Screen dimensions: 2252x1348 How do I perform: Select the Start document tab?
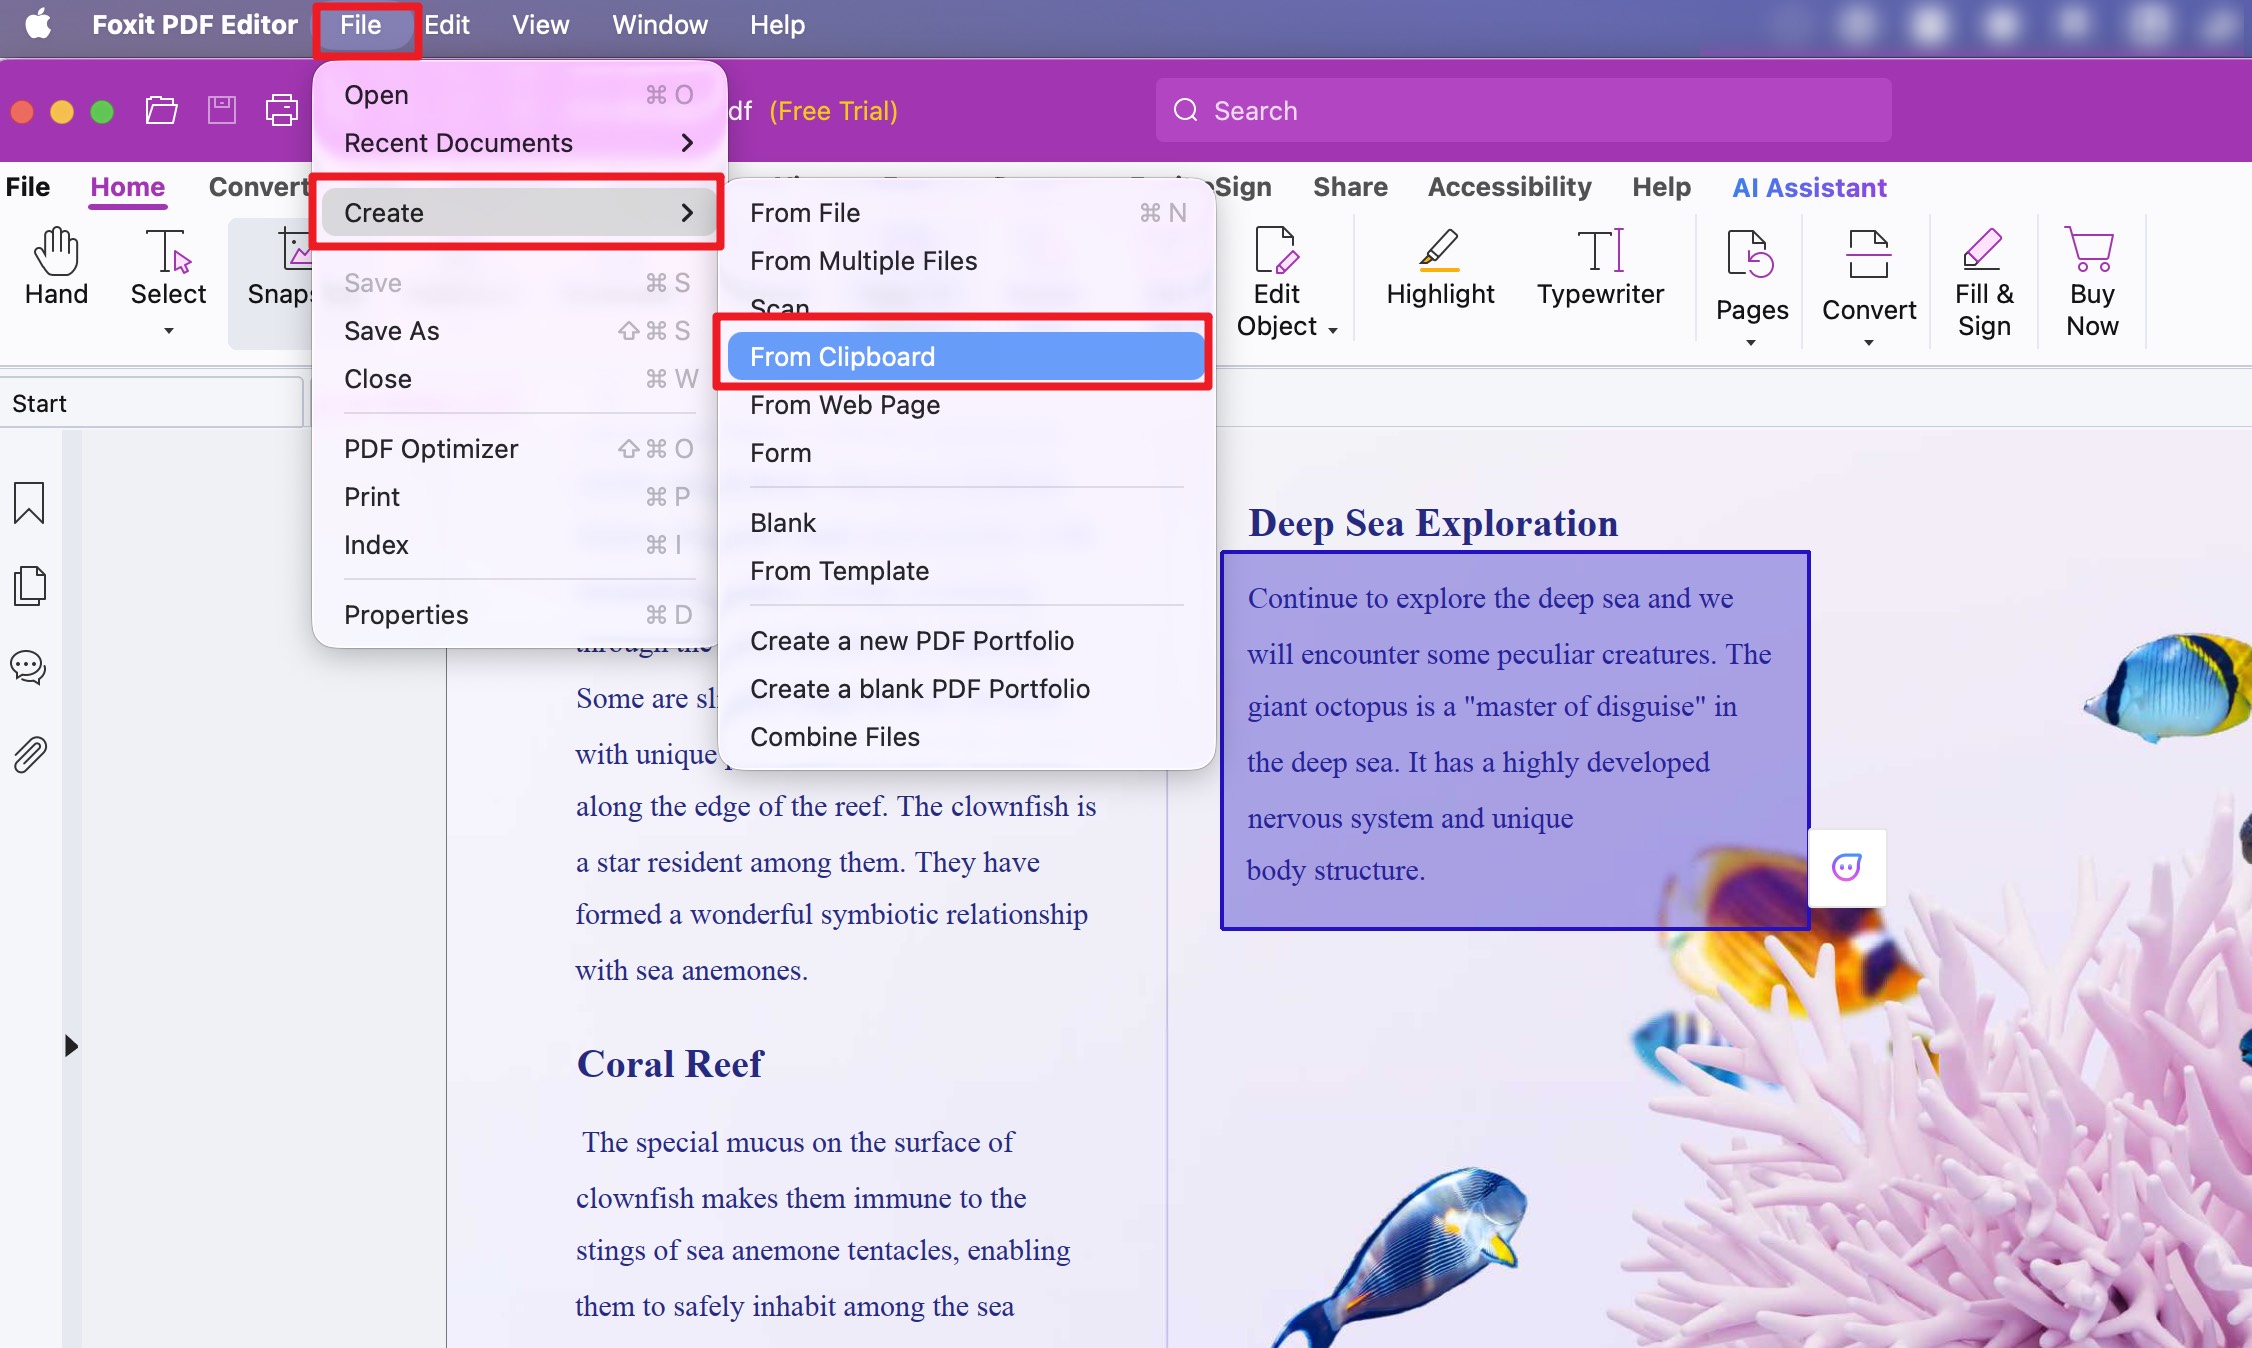pos(150,403)
